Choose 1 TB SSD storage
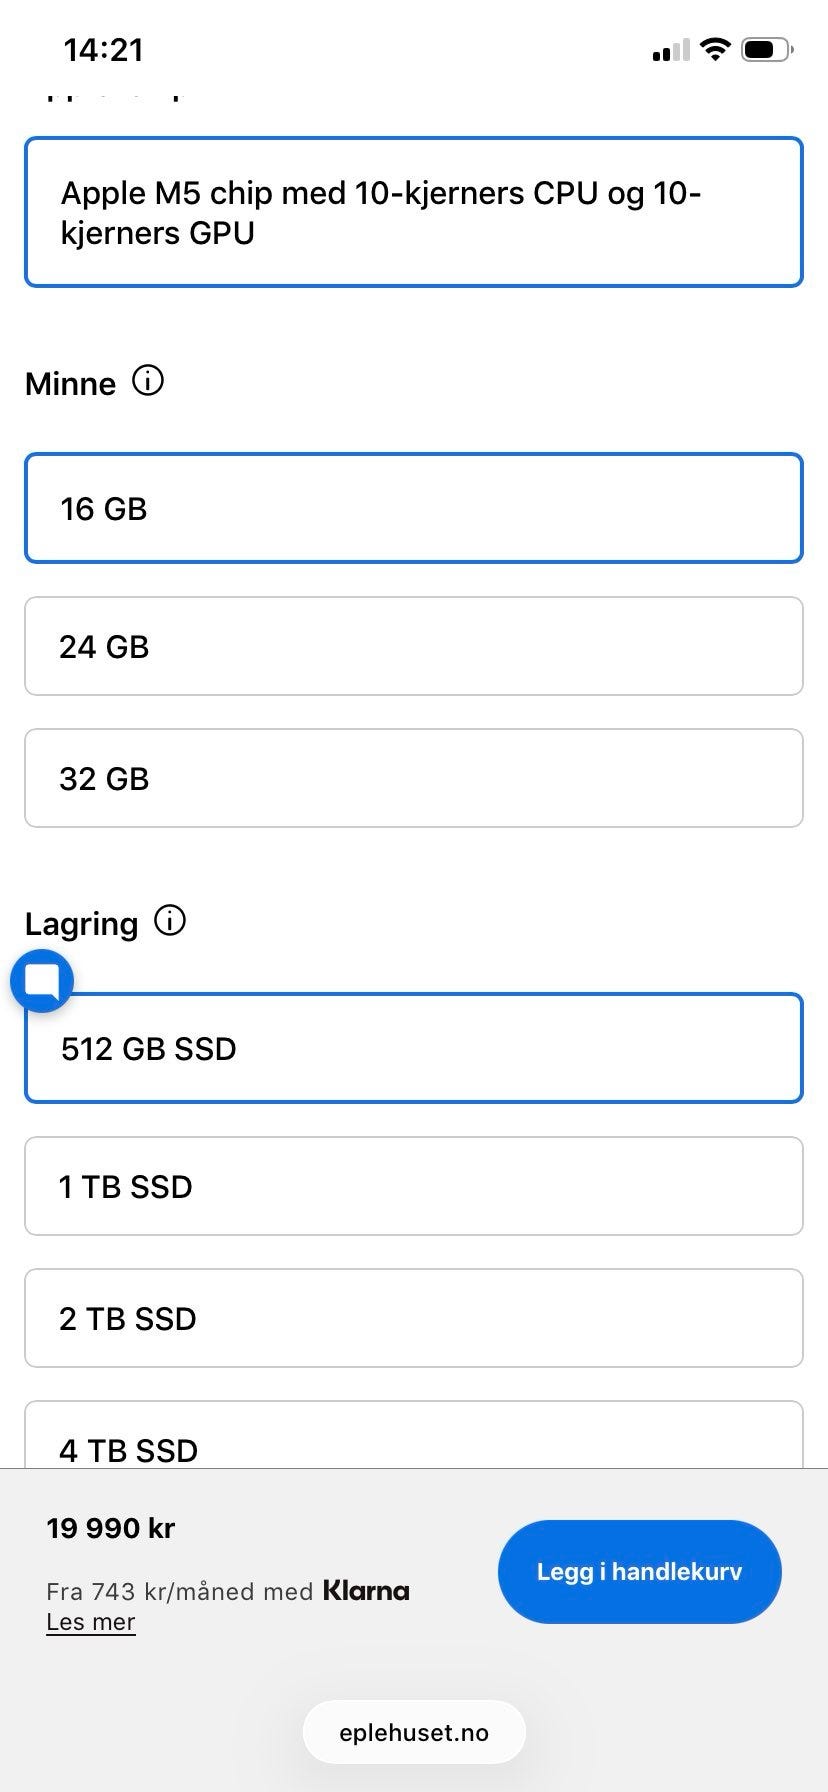 click(x=414, y=1186)
